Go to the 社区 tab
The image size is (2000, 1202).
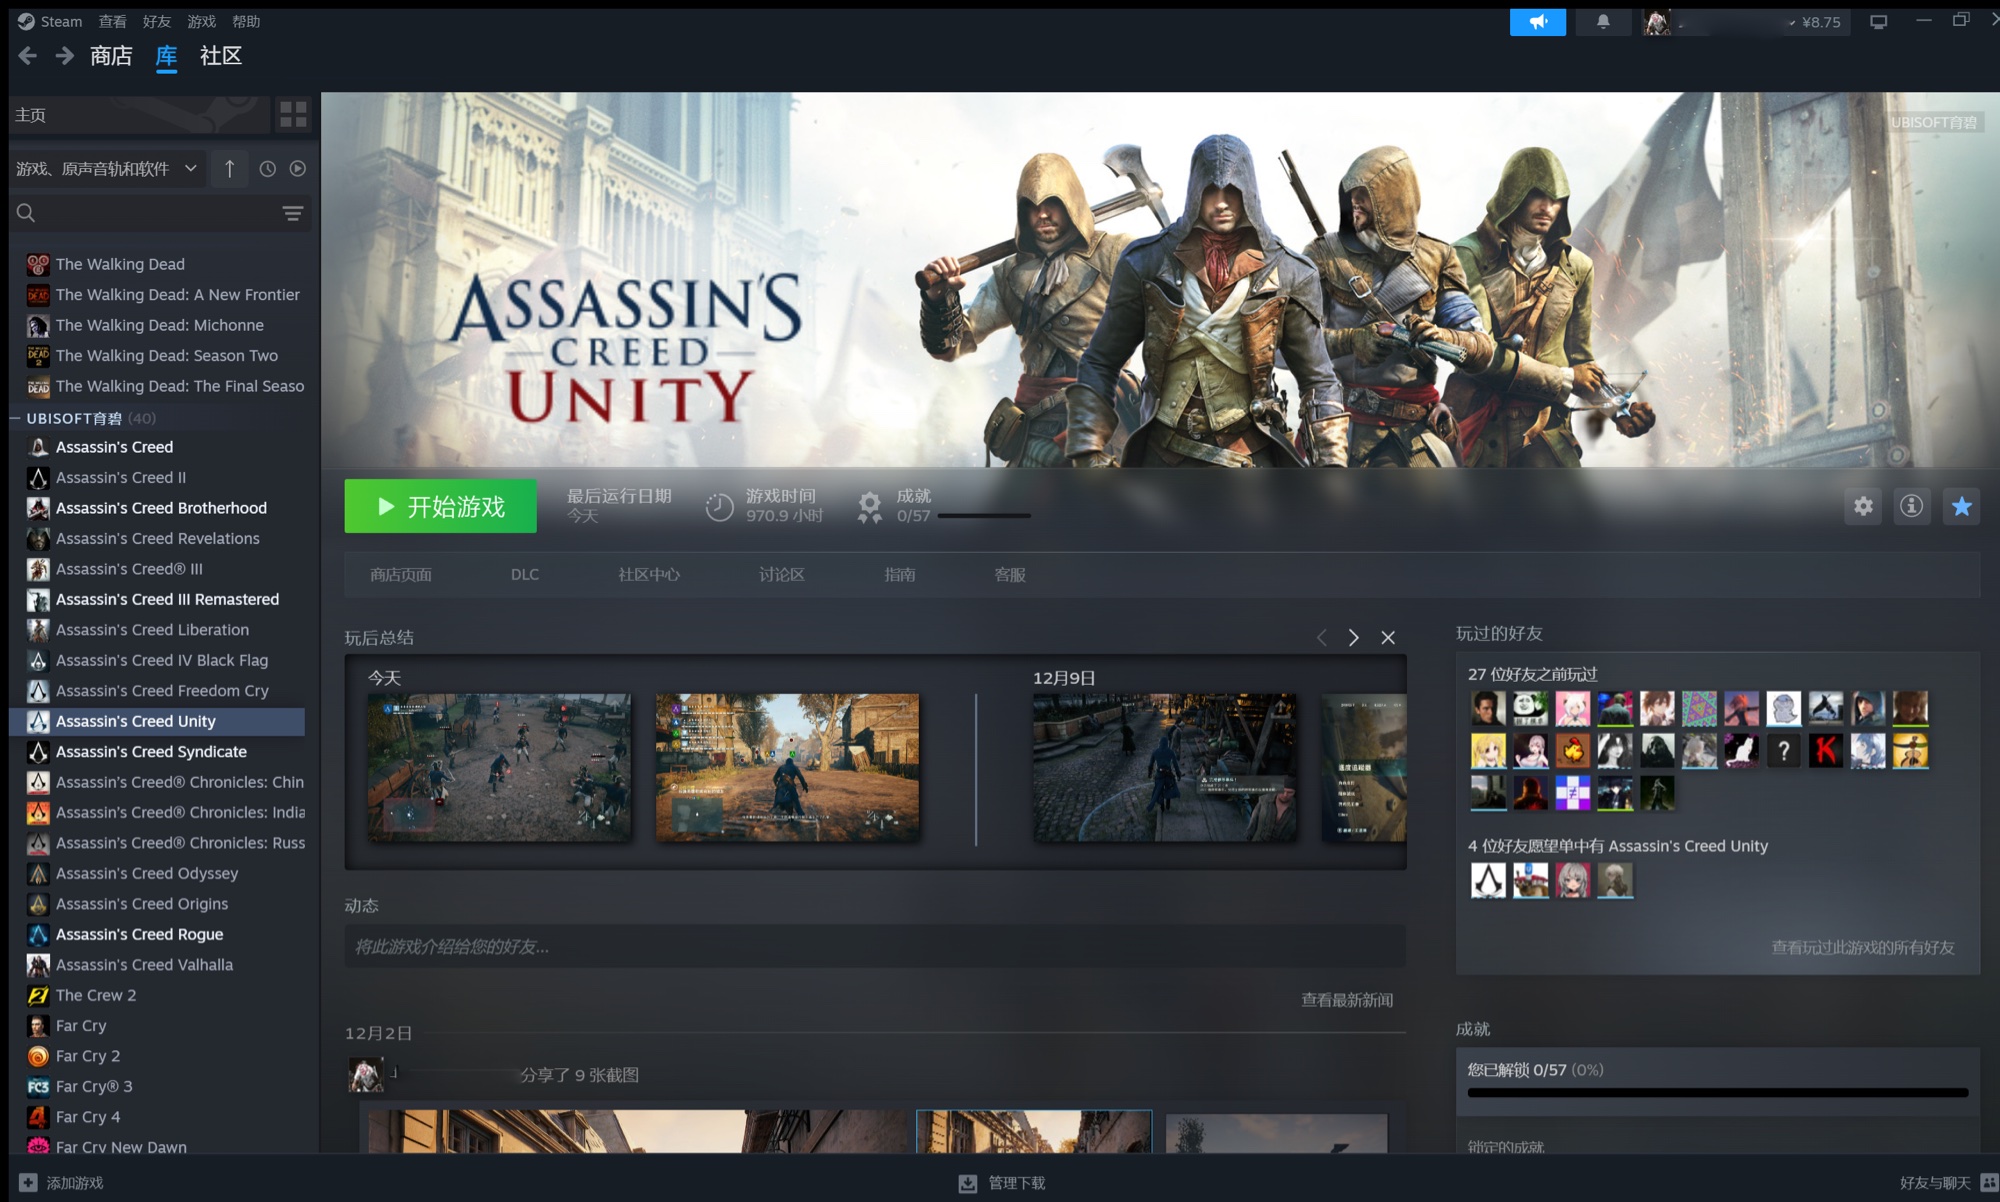tap(221, 56)
